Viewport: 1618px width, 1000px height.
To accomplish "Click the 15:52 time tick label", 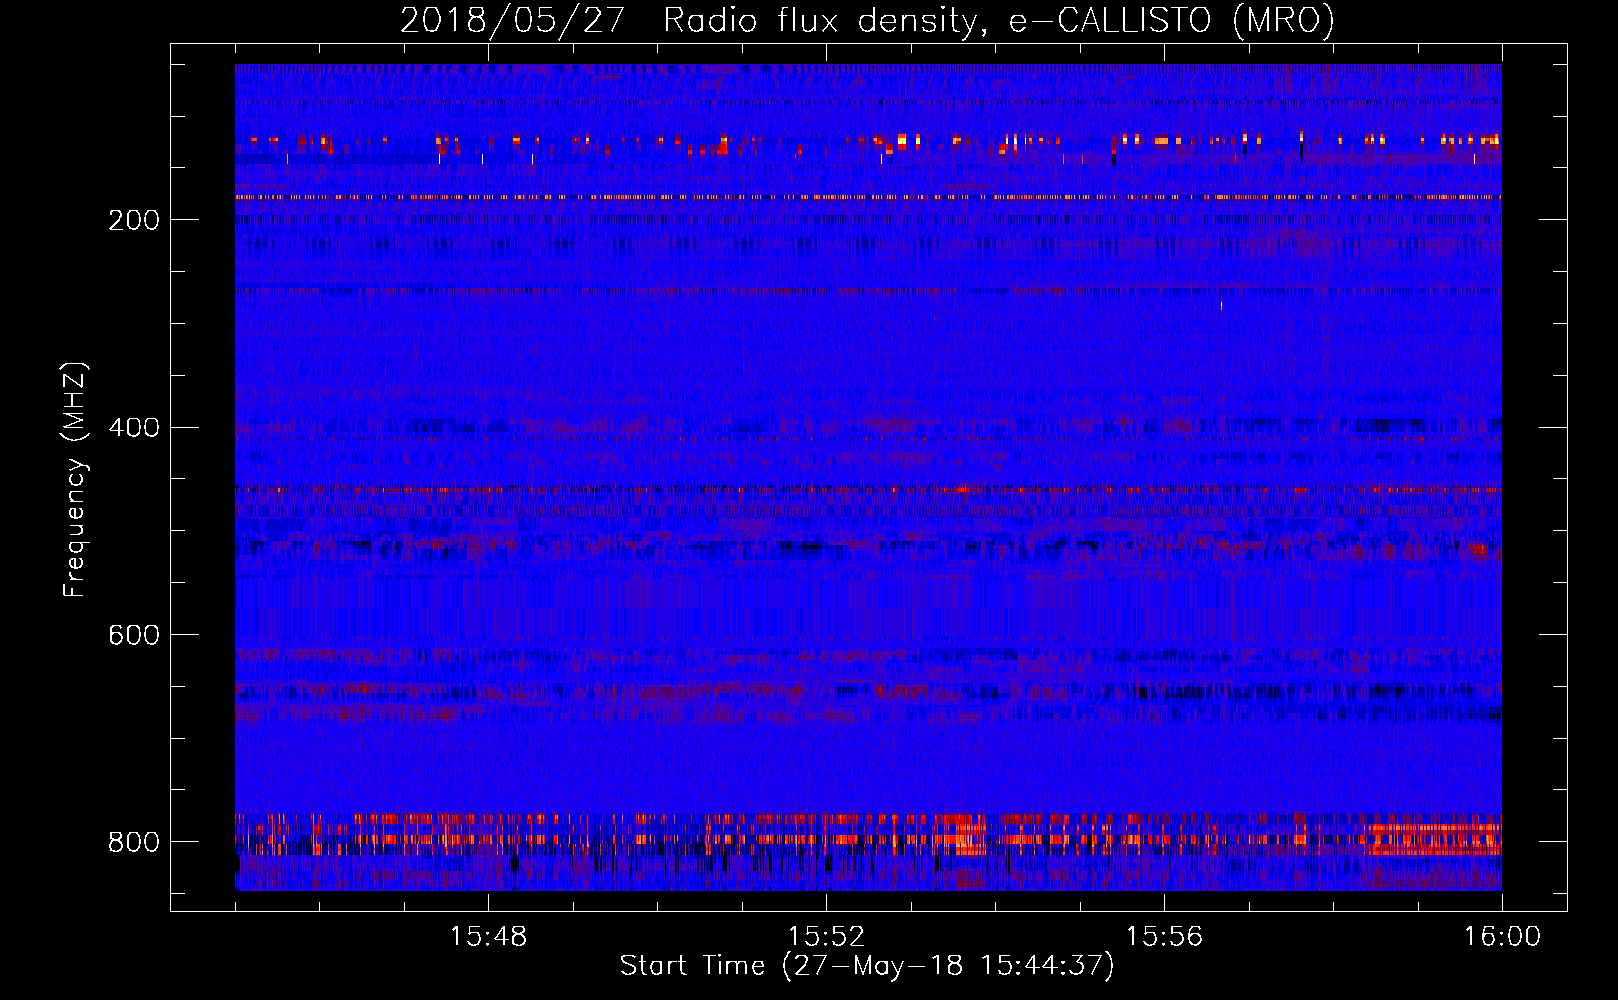I will (826, 937).
